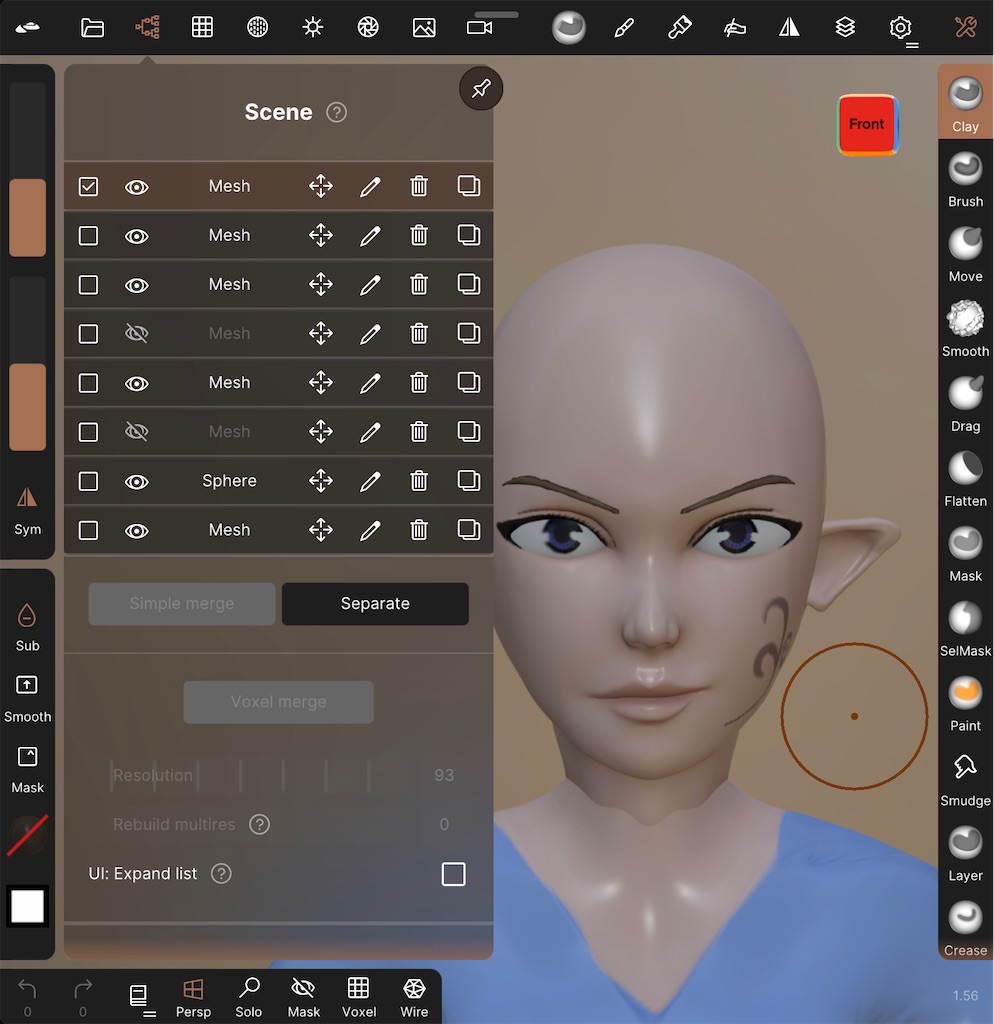
Task: Show the sixth hidden Mesh
Action: pyautogui.click(x=136, y=432)
